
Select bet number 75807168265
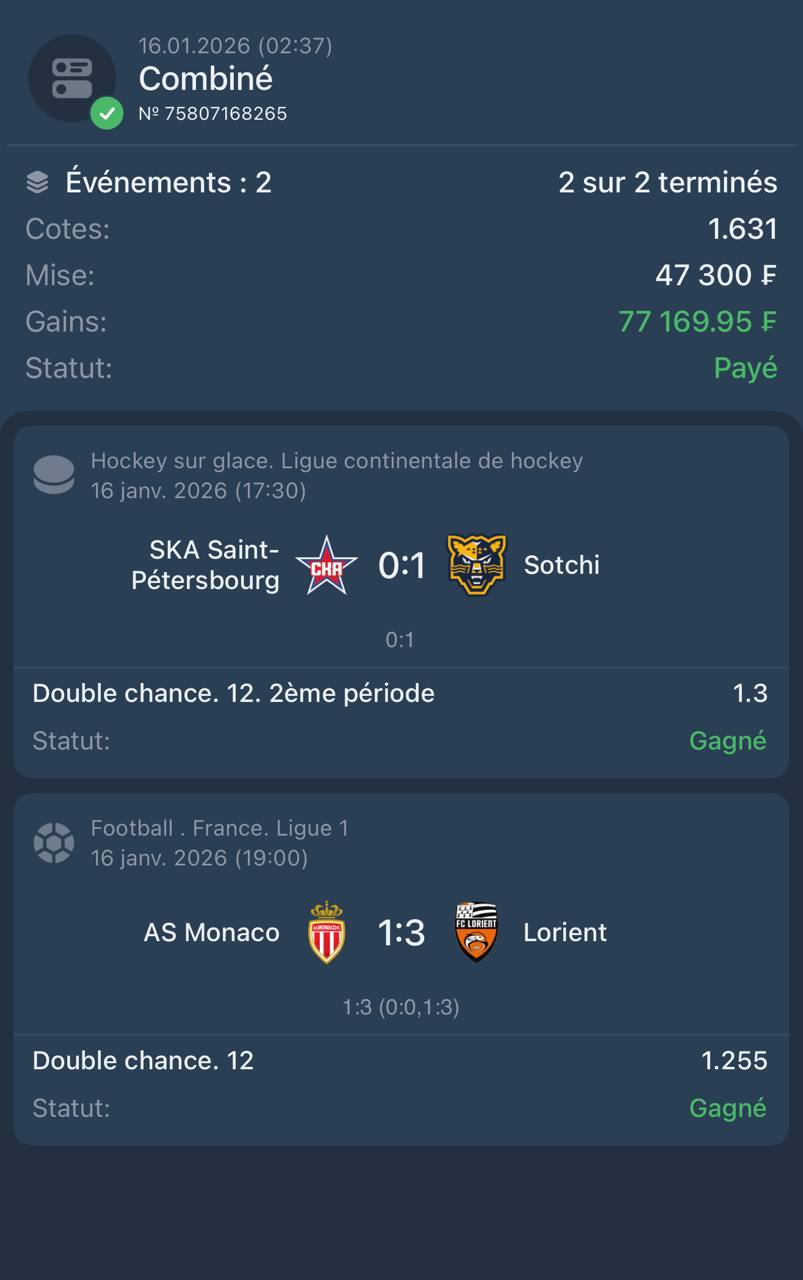pos(212,114)
